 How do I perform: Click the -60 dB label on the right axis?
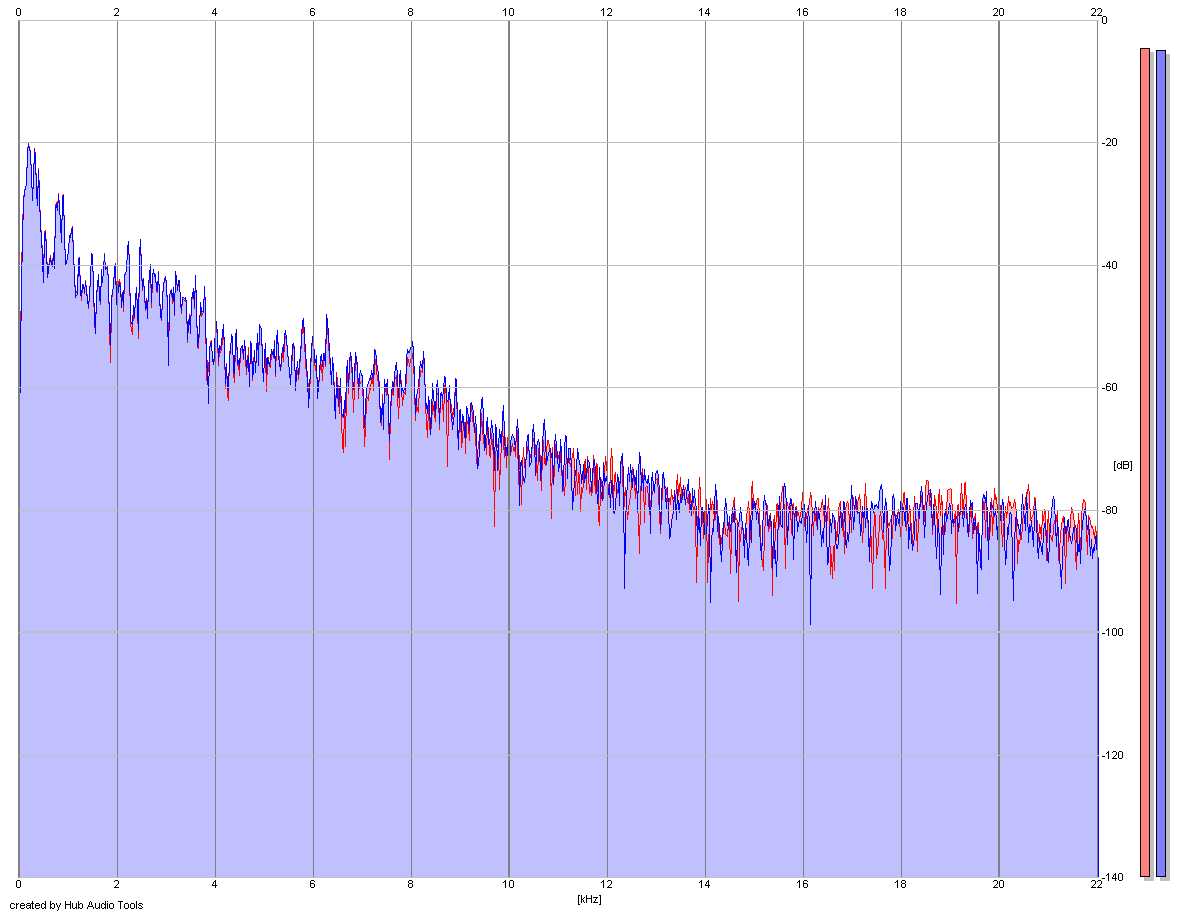1109,387
